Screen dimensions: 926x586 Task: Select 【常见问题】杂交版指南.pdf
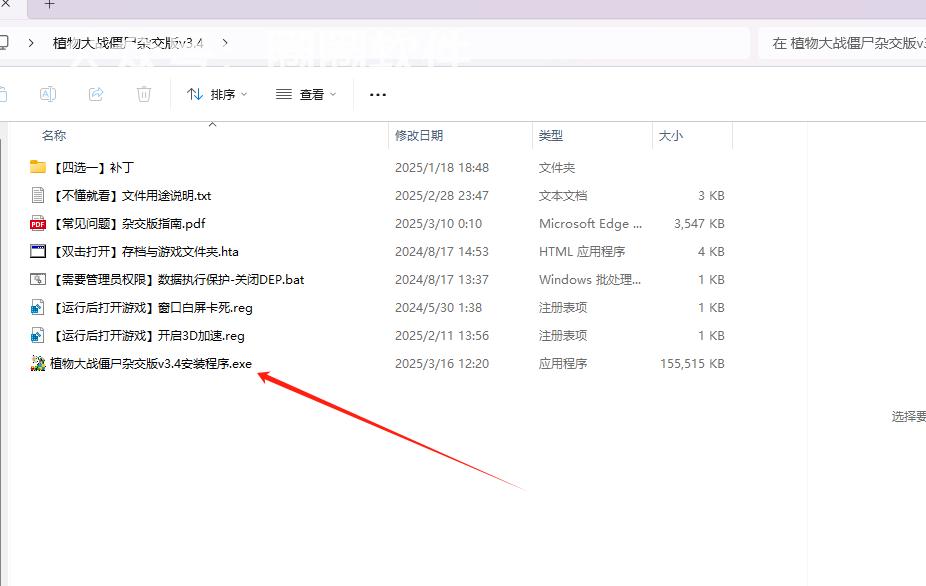tap(129, 223)
